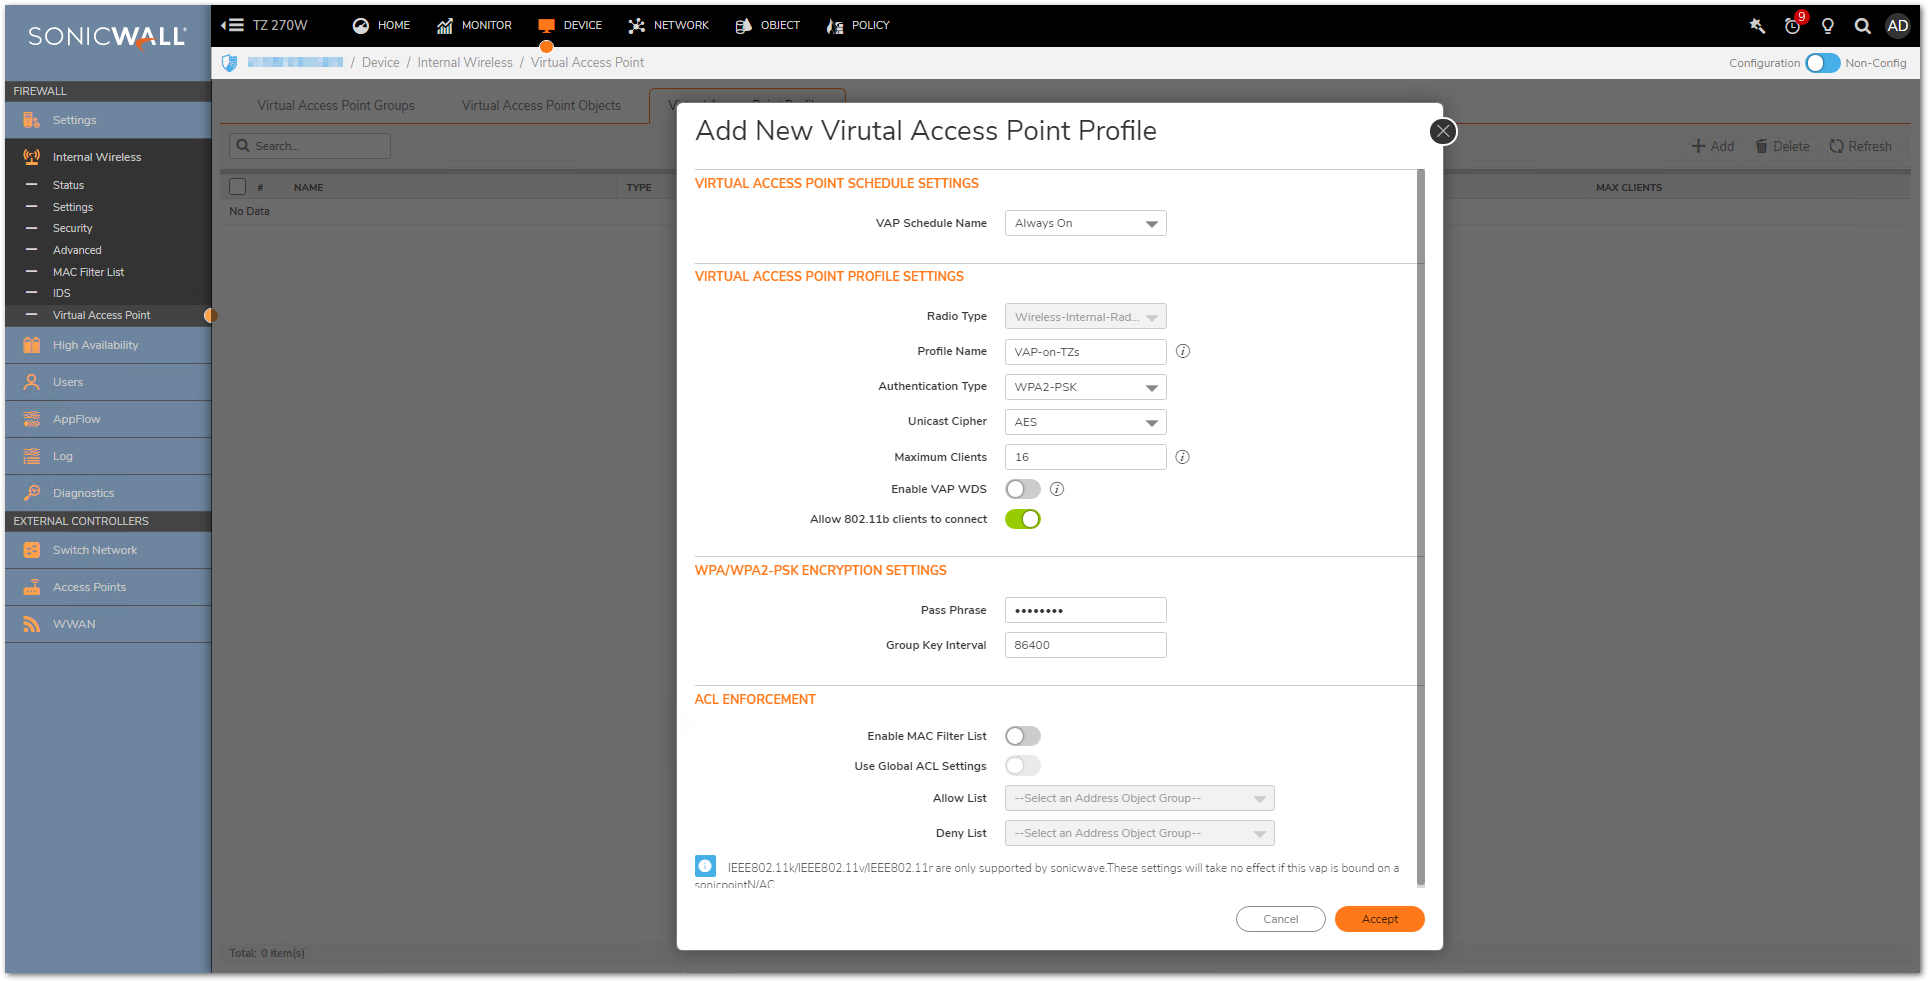Click info icon next to Maximum Clients
The height and width of the screenshot is (982, 1929).
pos(1182,457)
